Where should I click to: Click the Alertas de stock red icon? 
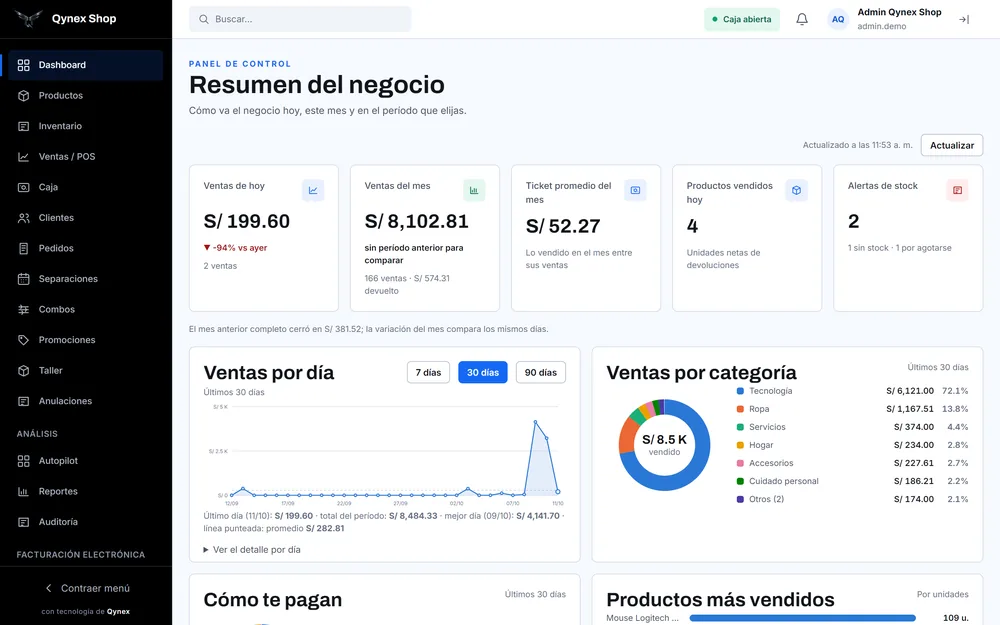(957, 190)
